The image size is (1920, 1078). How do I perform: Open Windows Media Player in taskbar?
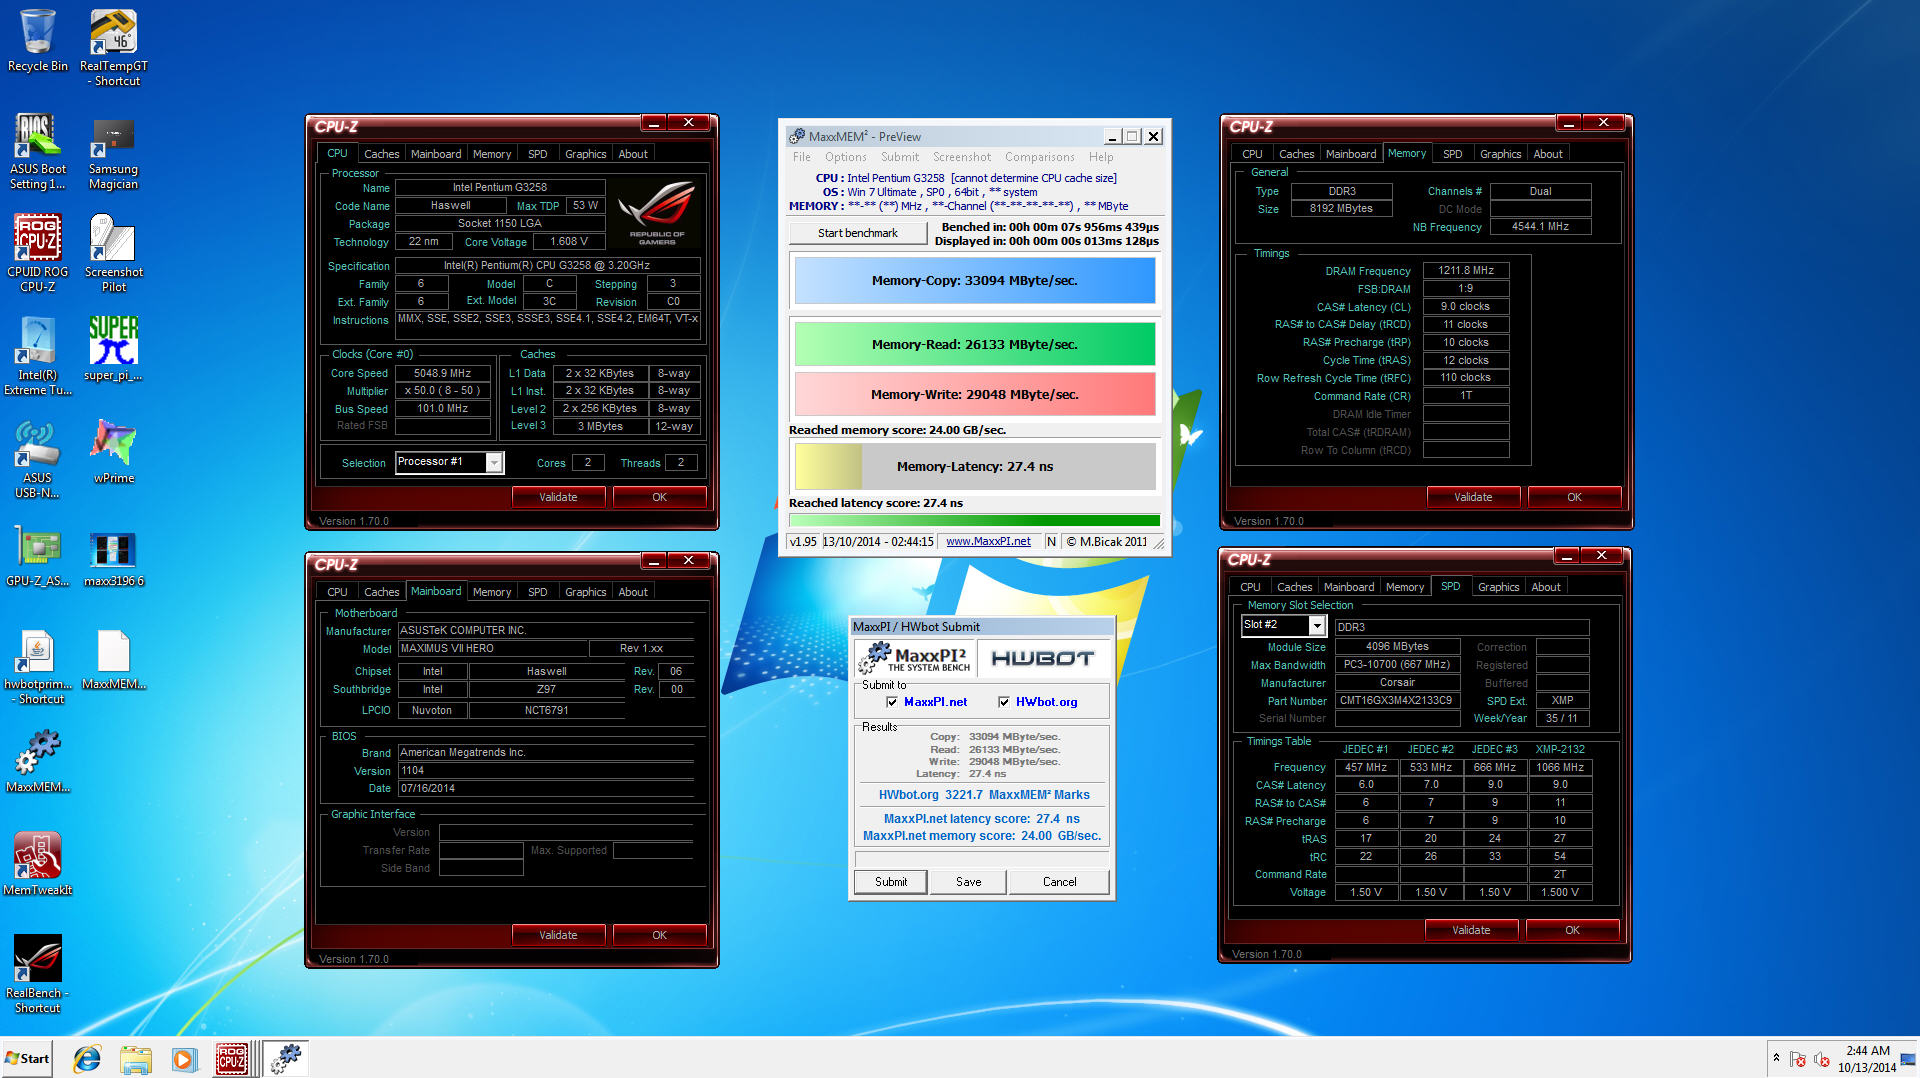click(x=184, y=1059)
